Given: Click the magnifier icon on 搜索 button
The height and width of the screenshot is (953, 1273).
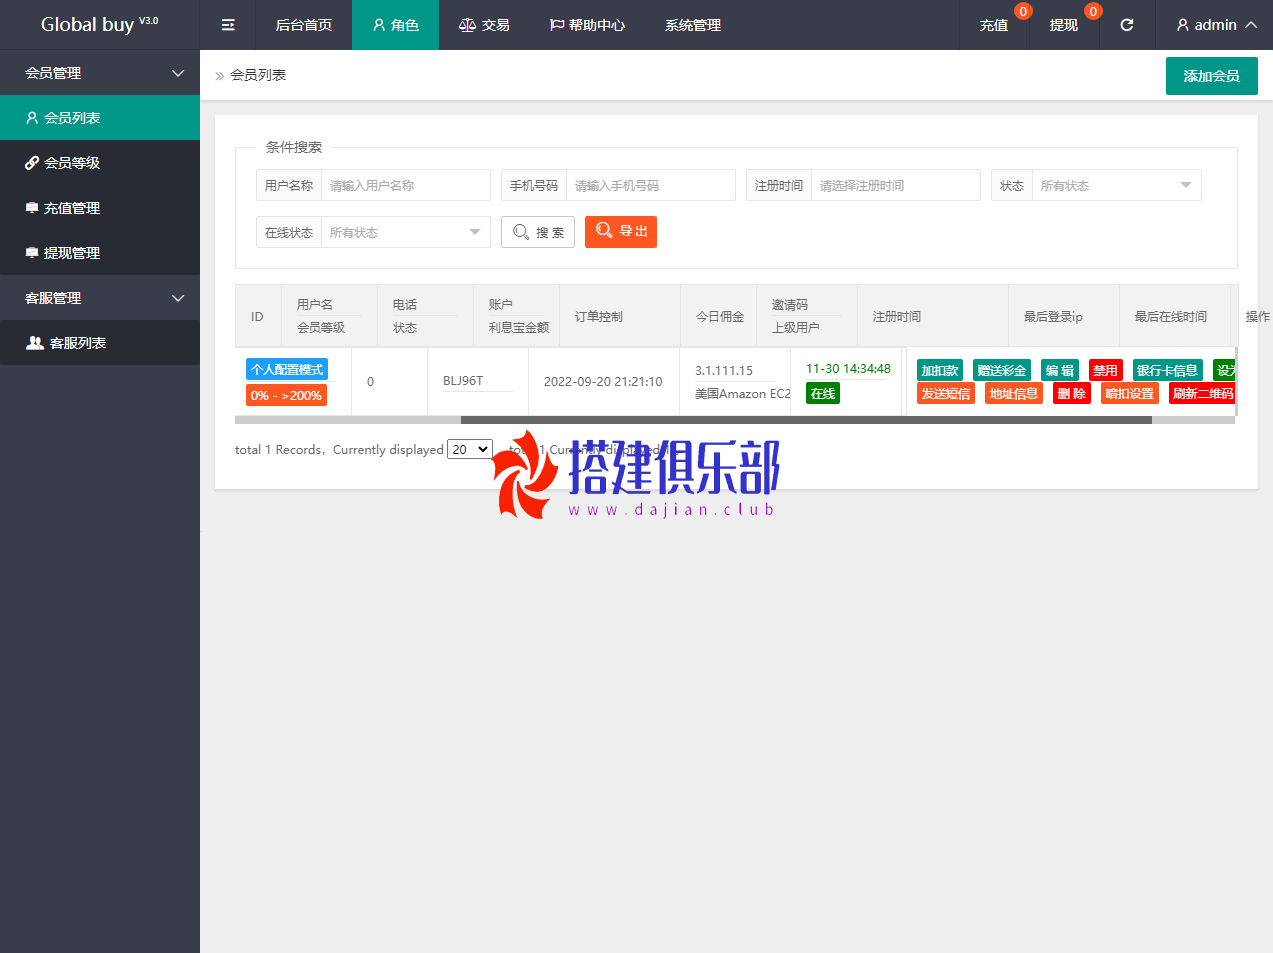Looking at the screenshot, I should (521, 232).
